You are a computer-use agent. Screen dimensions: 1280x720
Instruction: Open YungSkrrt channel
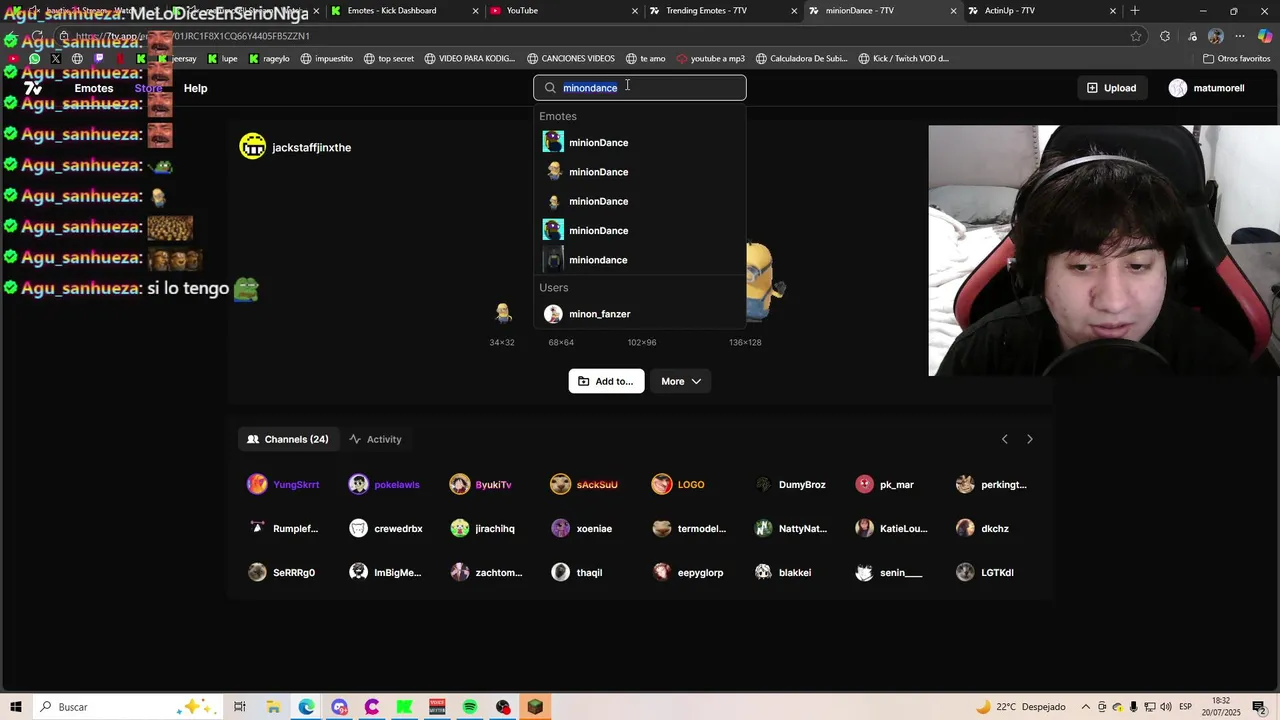coord(284,485)
